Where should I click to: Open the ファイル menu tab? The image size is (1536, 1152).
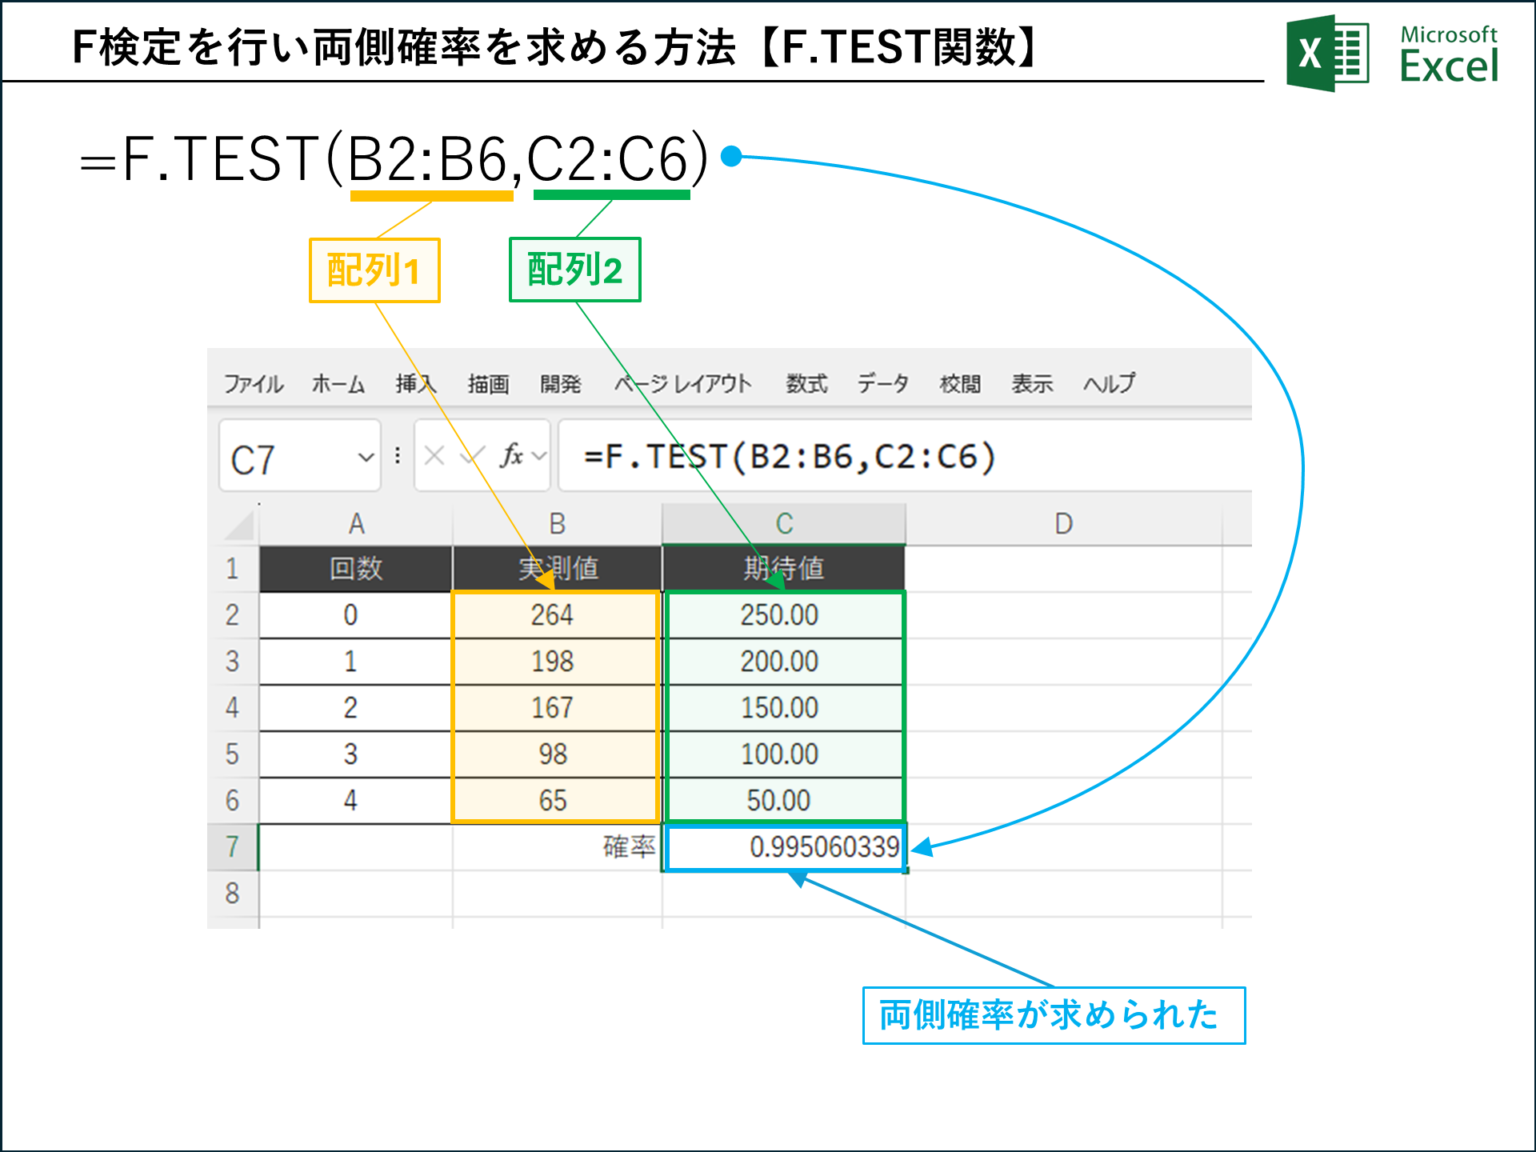tap(253, 384)
